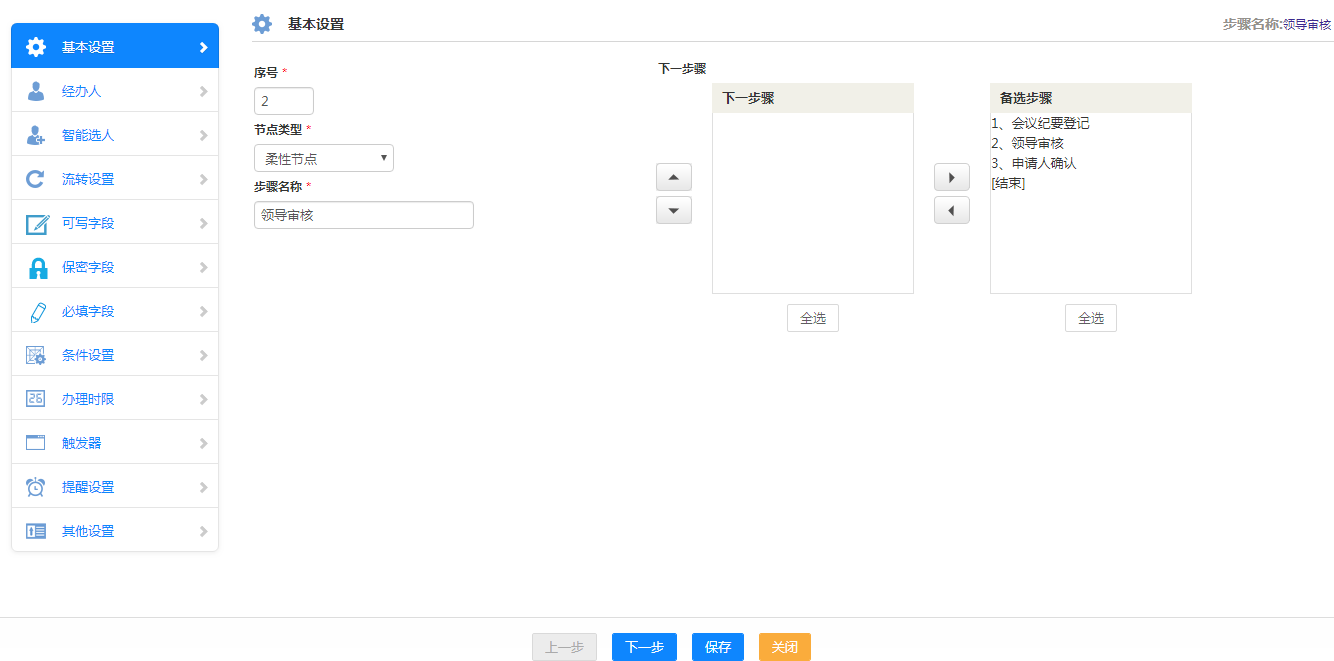The height and width of the screenshot is (661, 1334).
Task: Expand the 其他设置 chevron
Action: click(x=204, y=532)
